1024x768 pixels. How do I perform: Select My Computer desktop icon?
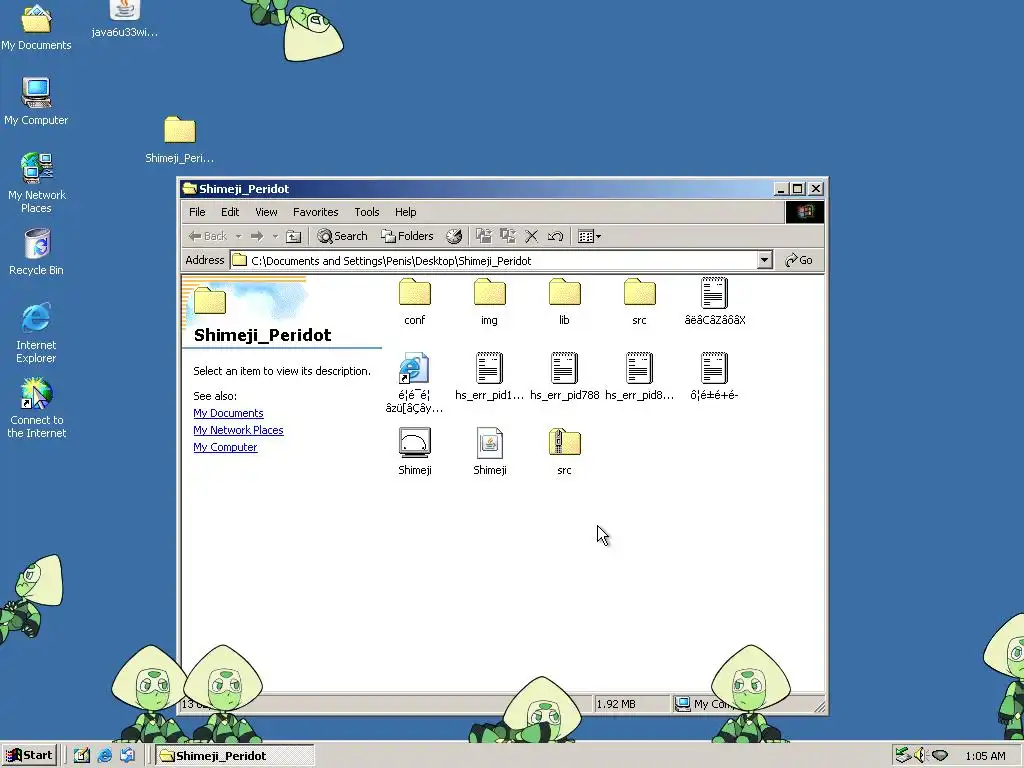coord(36,101)
